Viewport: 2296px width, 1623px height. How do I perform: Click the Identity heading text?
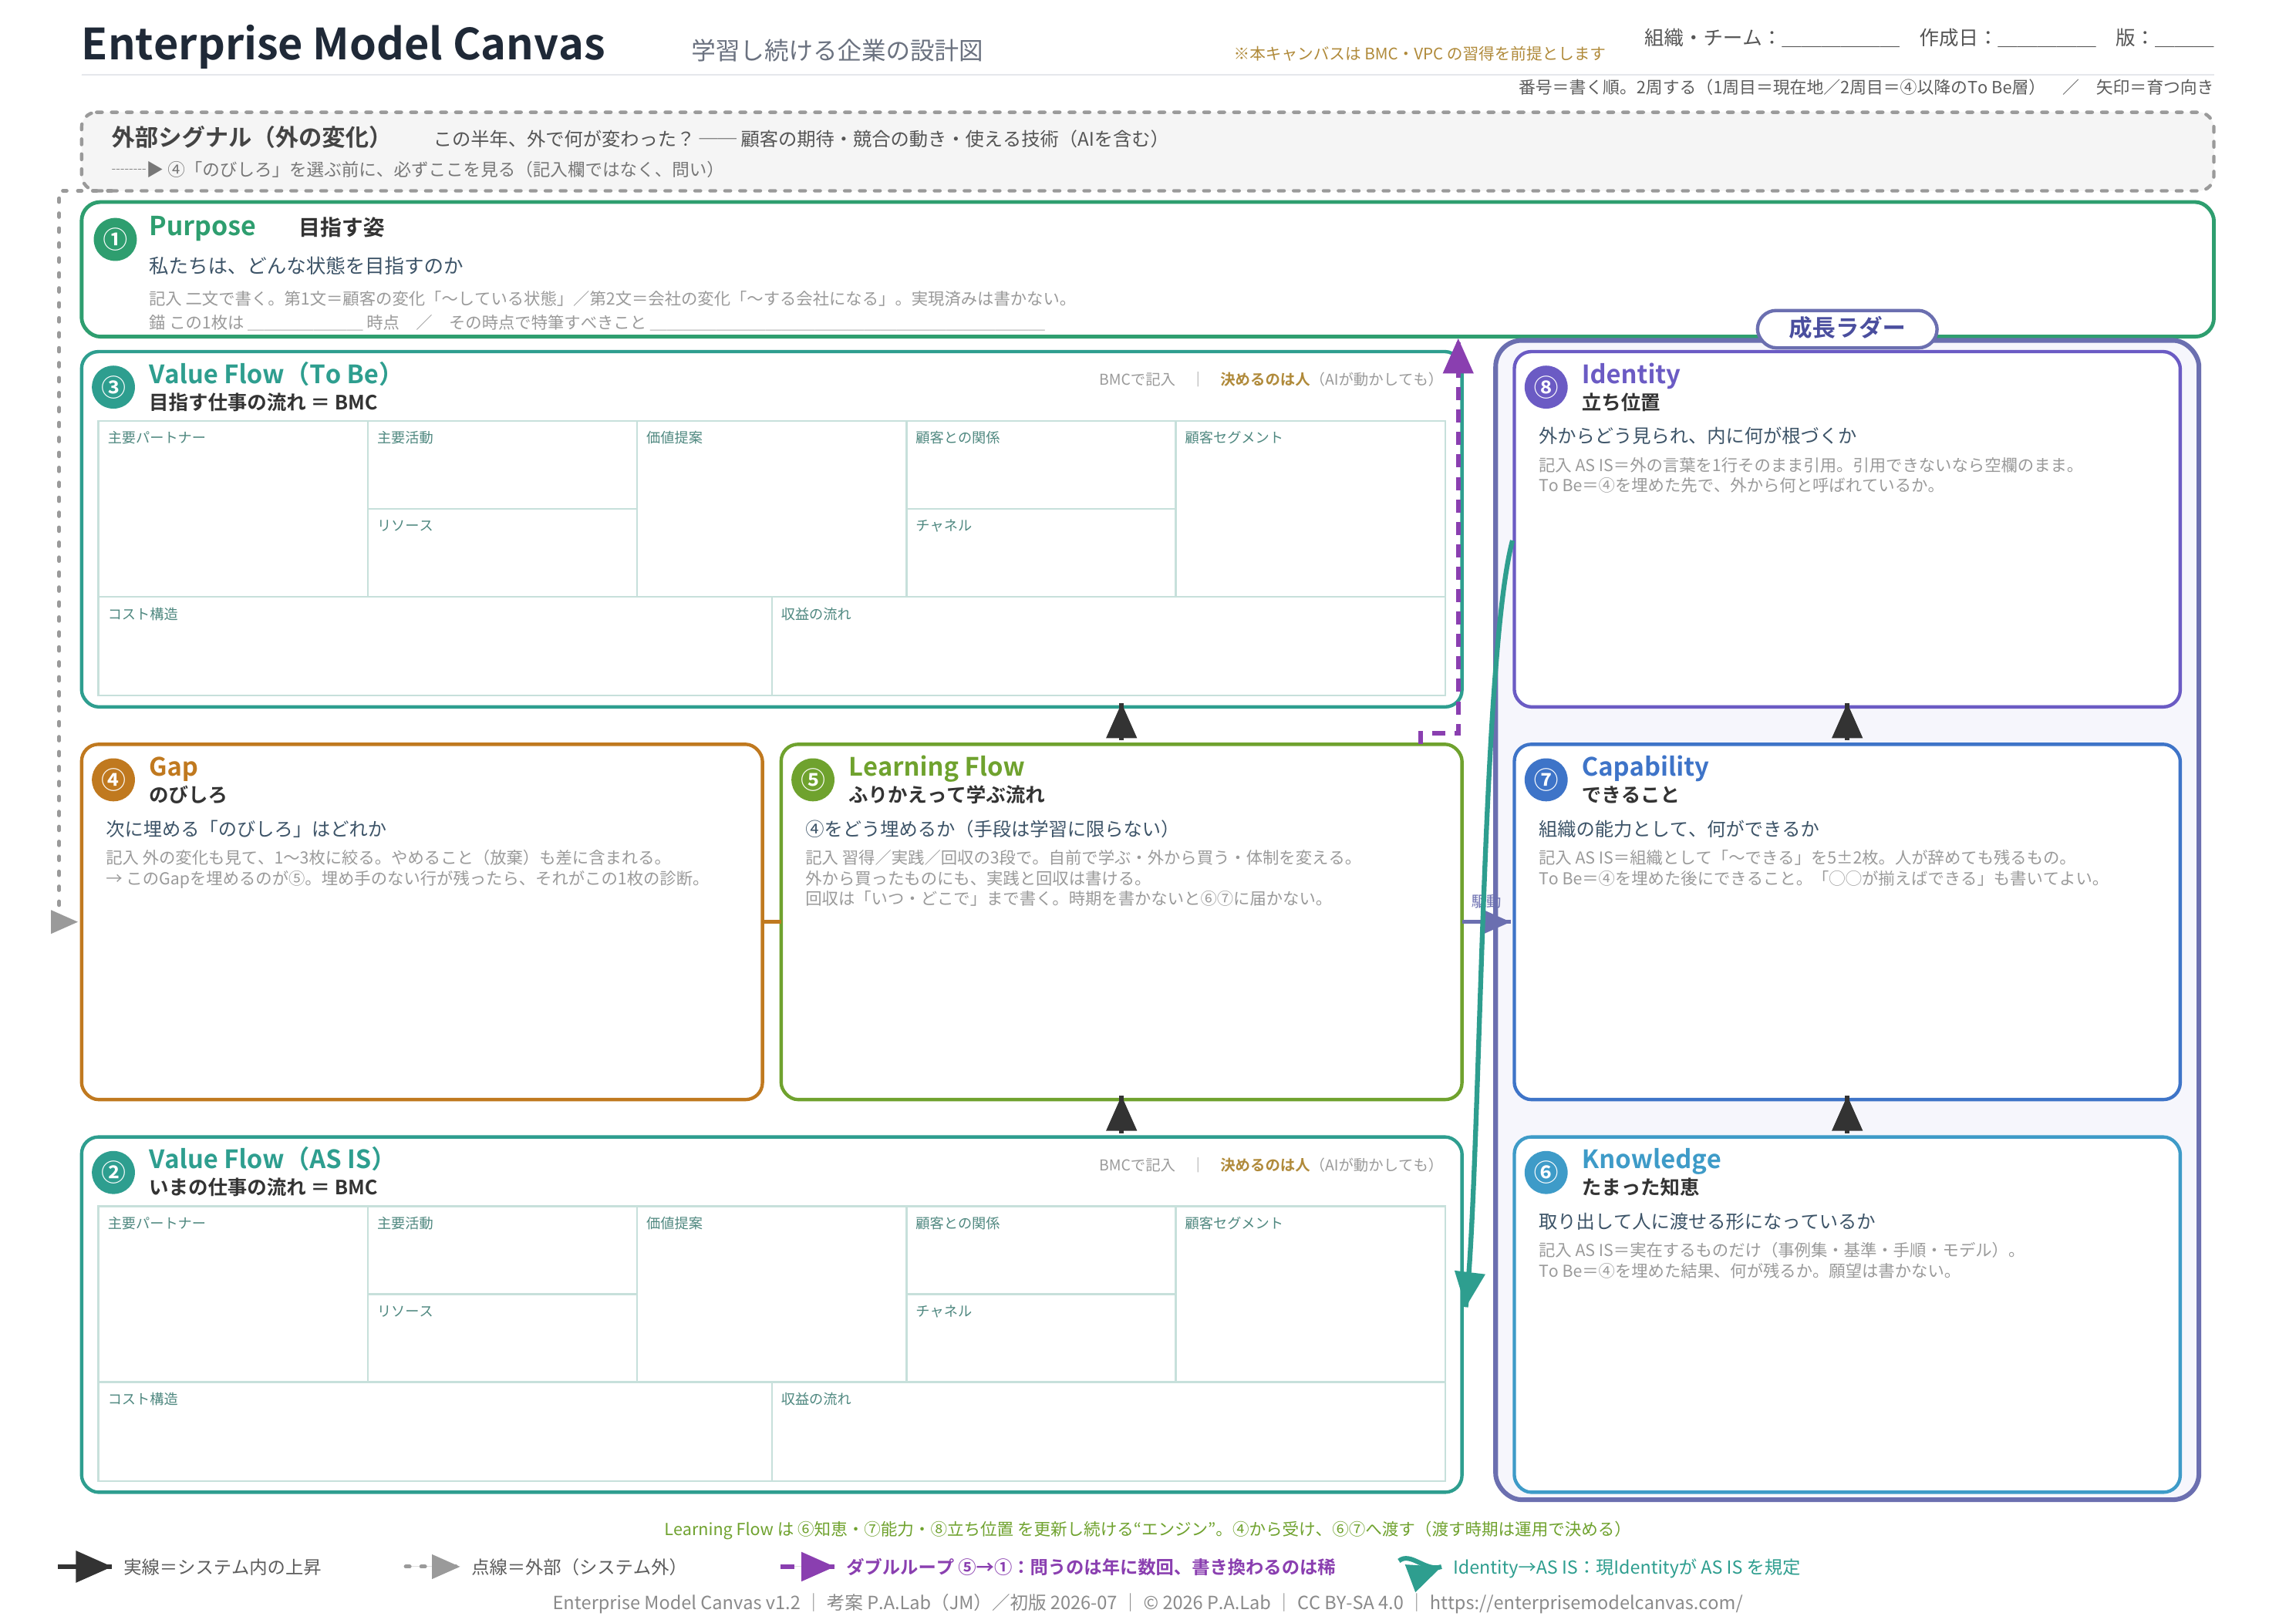(x=1630, y=374)
